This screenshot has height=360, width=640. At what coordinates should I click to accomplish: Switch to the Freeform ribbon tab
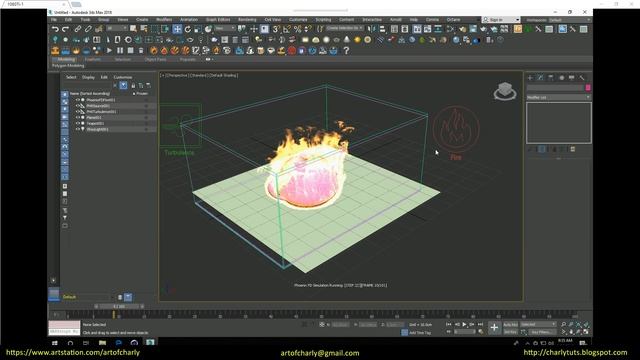point(93,59)
